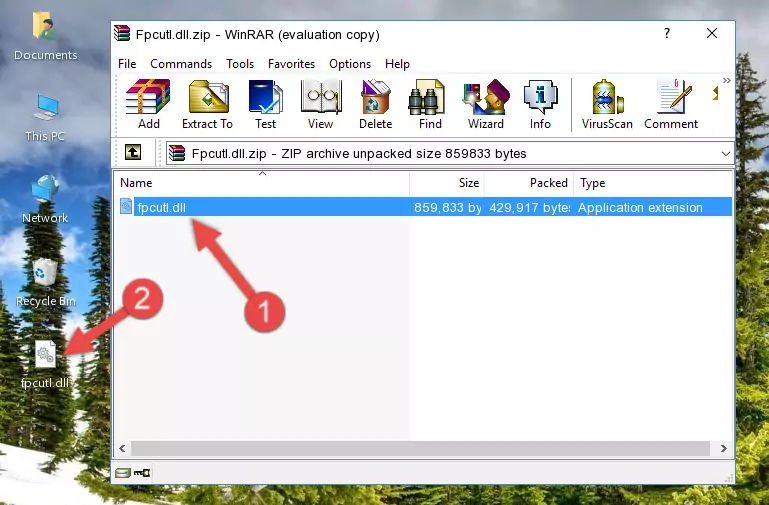Run the Test archive tool
Screen dimensions: 769x505
click(x=265, y=104)
